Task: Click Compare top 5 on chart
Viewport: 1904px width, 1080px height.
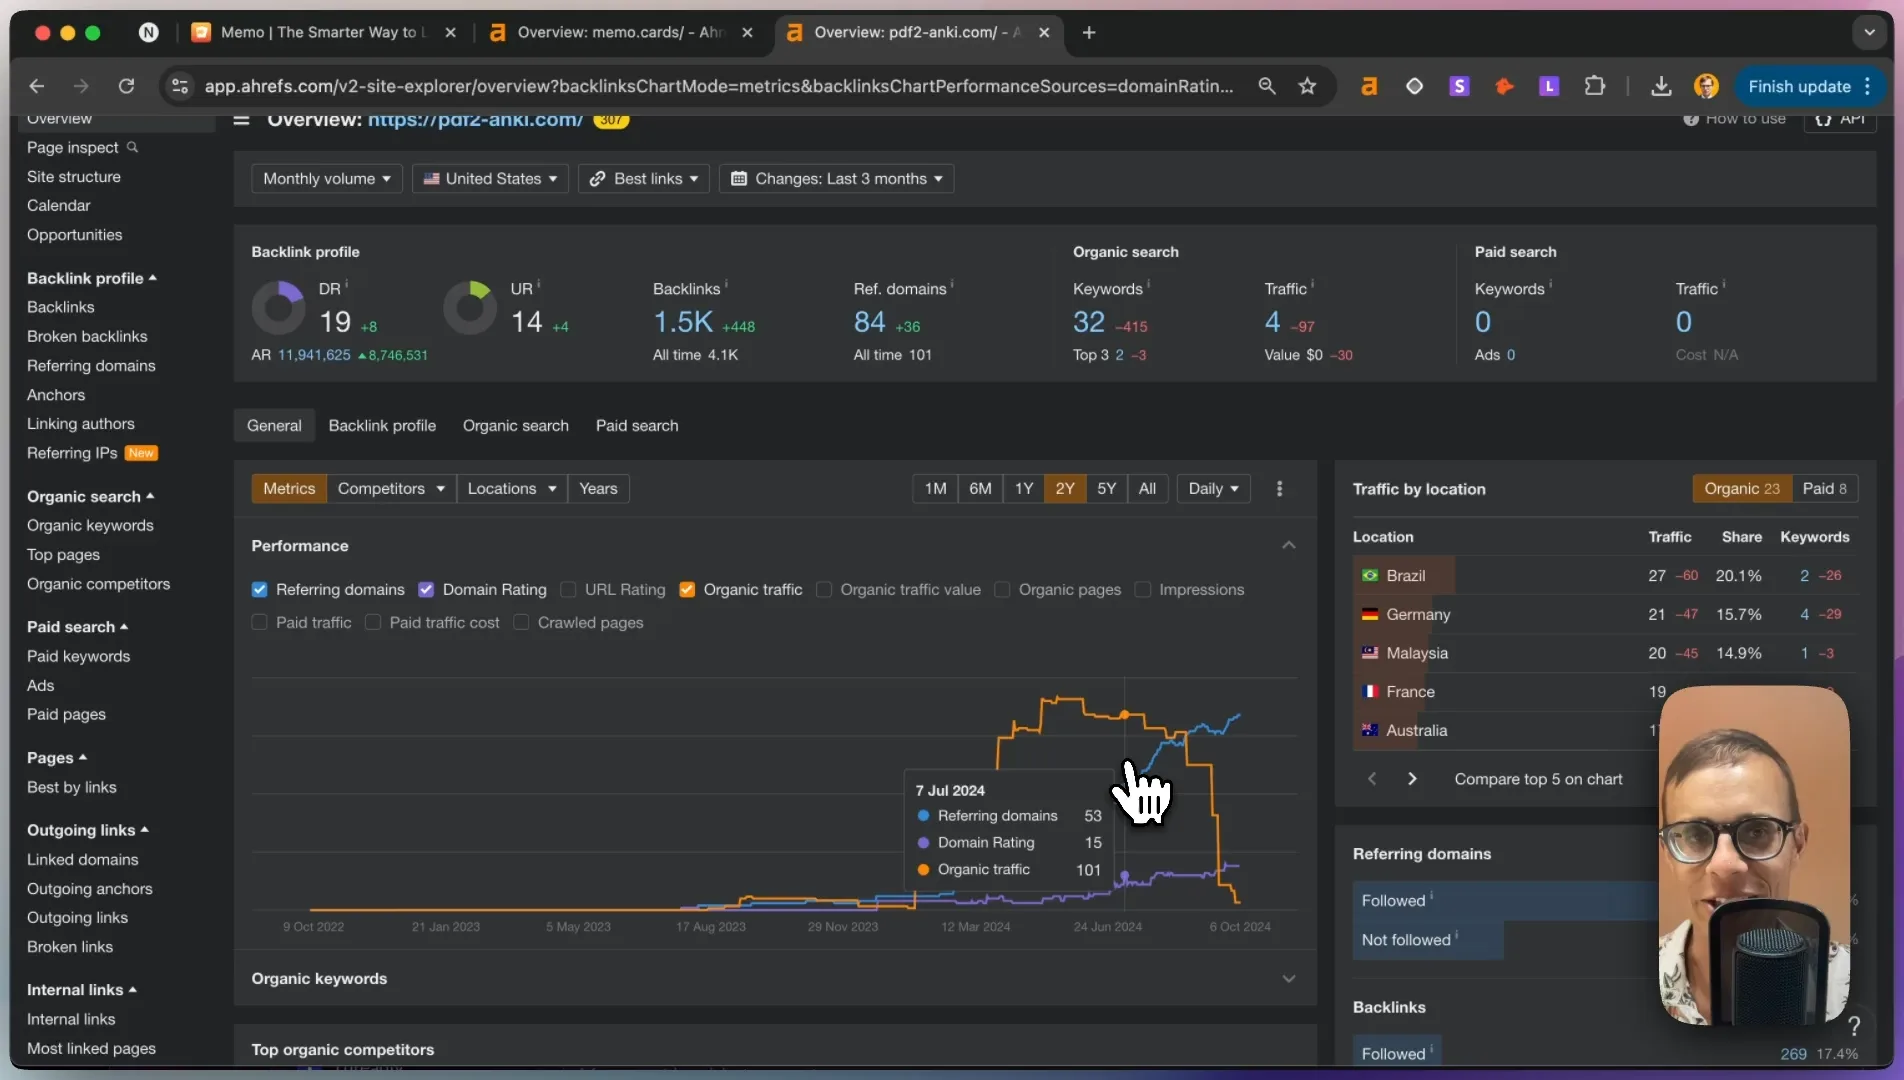Action: [x=1538, y=779]
